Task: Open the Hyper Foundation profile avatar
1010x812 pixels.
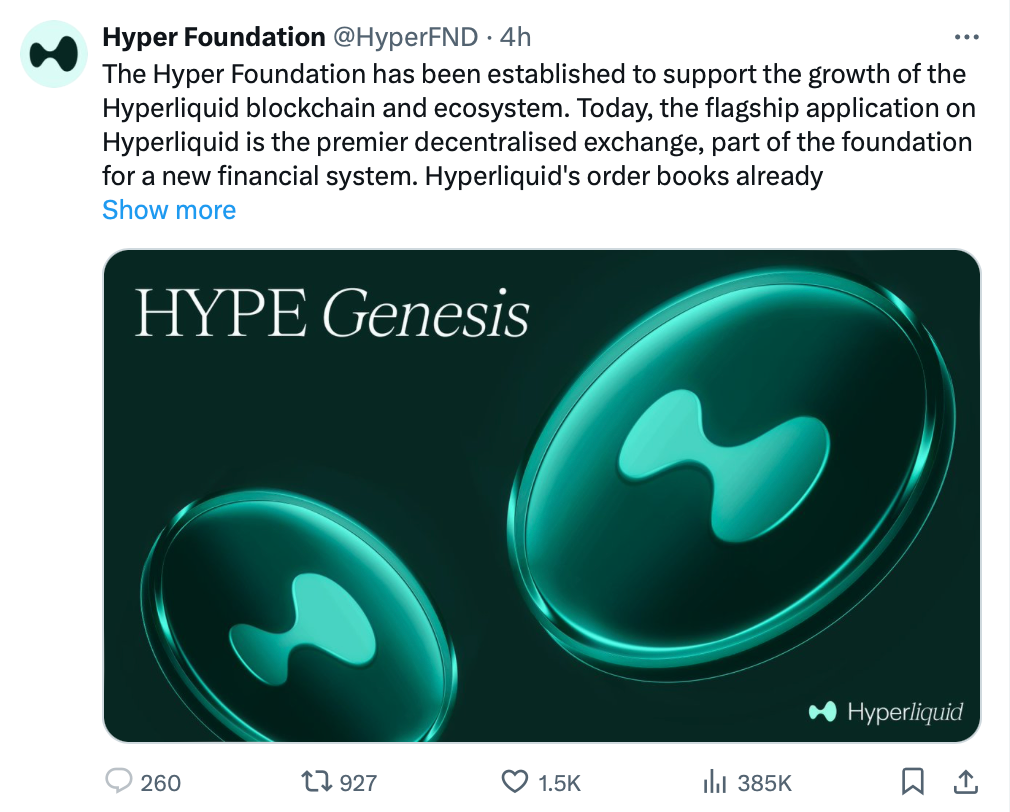Action: [x=54, y=54]
